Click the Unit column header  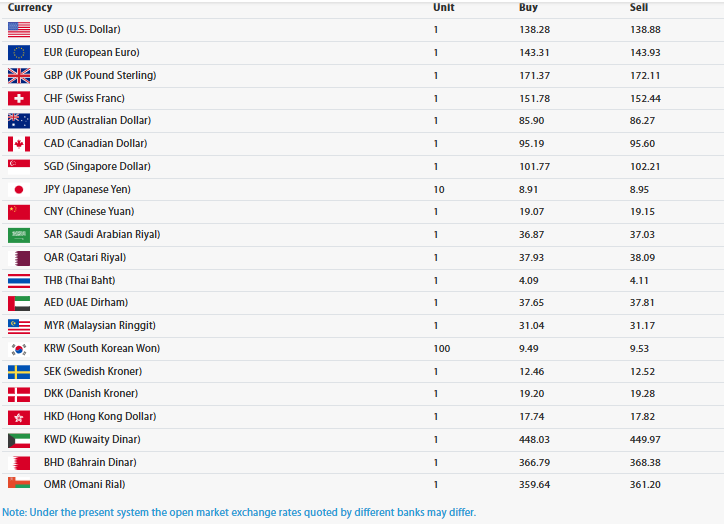443,7
